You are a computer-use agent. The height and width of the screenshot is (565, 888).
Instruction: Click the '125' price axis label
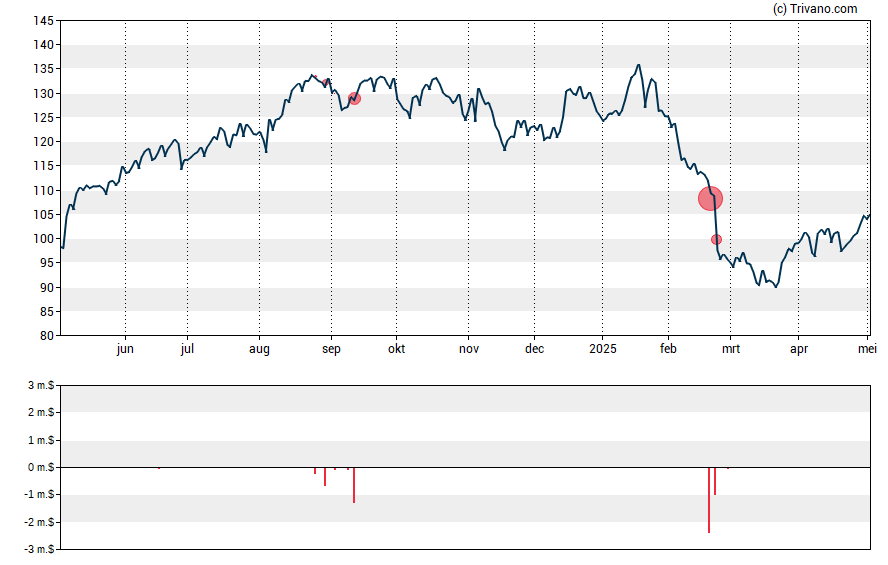coord(44,118)
